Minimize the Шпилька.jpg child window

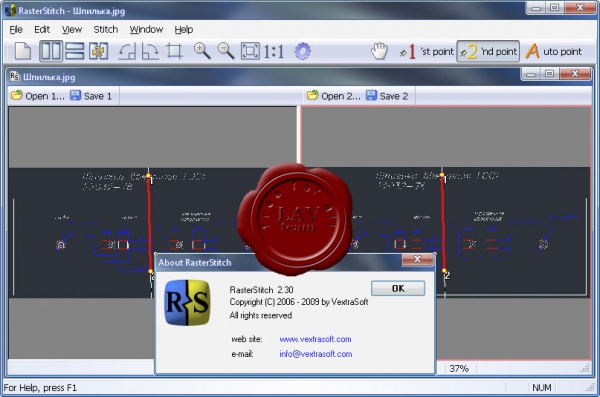click(531, 73)
